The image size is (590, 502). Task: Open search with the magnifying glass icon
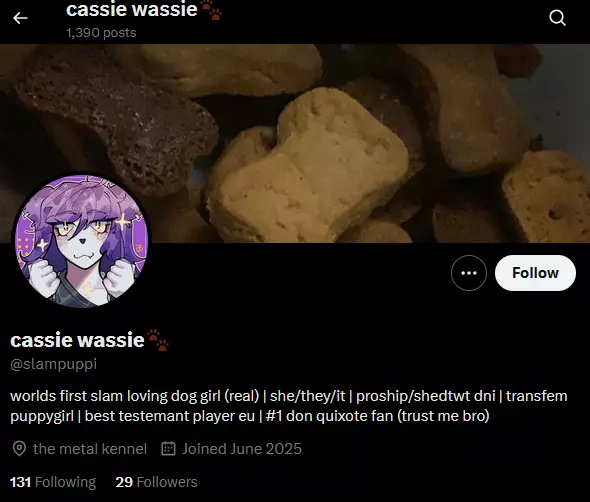557,18
